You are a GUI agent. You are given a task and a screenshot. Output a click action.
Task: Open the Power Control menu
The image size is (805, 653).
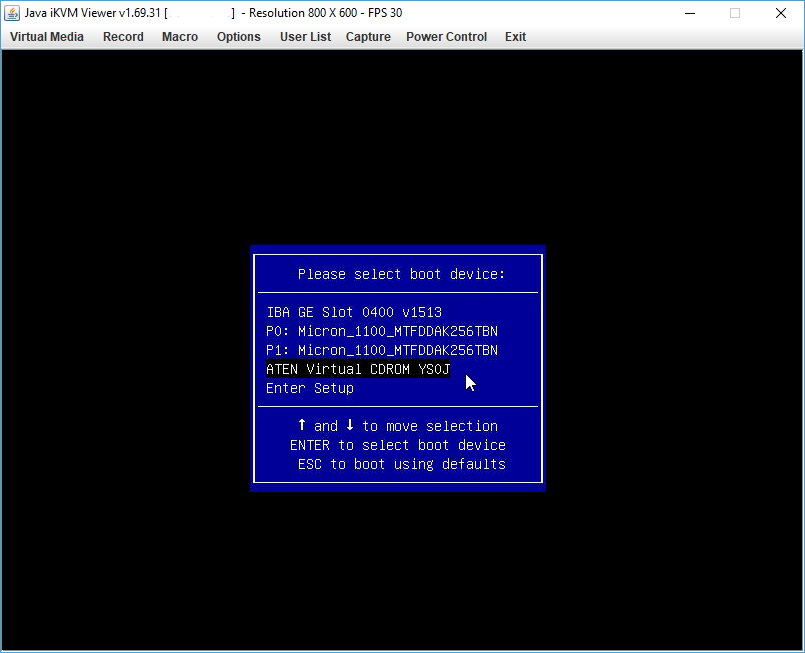[x=447, y=37]
